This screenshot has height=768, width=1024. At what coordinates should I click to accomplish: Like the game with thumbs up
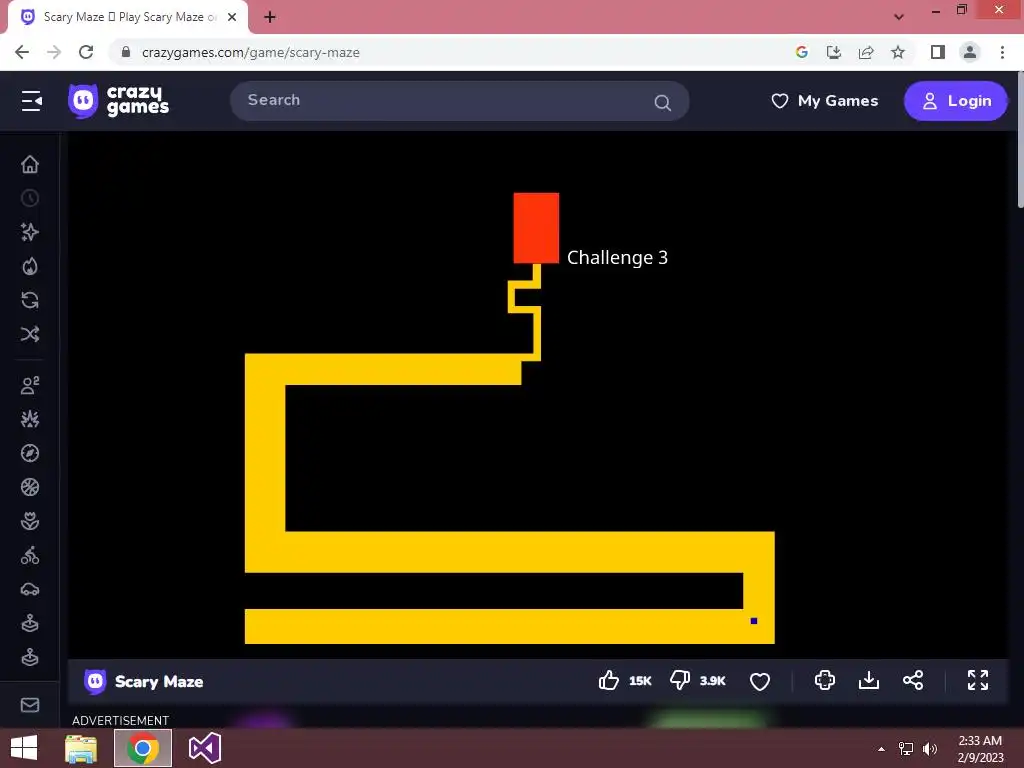click(x=609, y=680)
